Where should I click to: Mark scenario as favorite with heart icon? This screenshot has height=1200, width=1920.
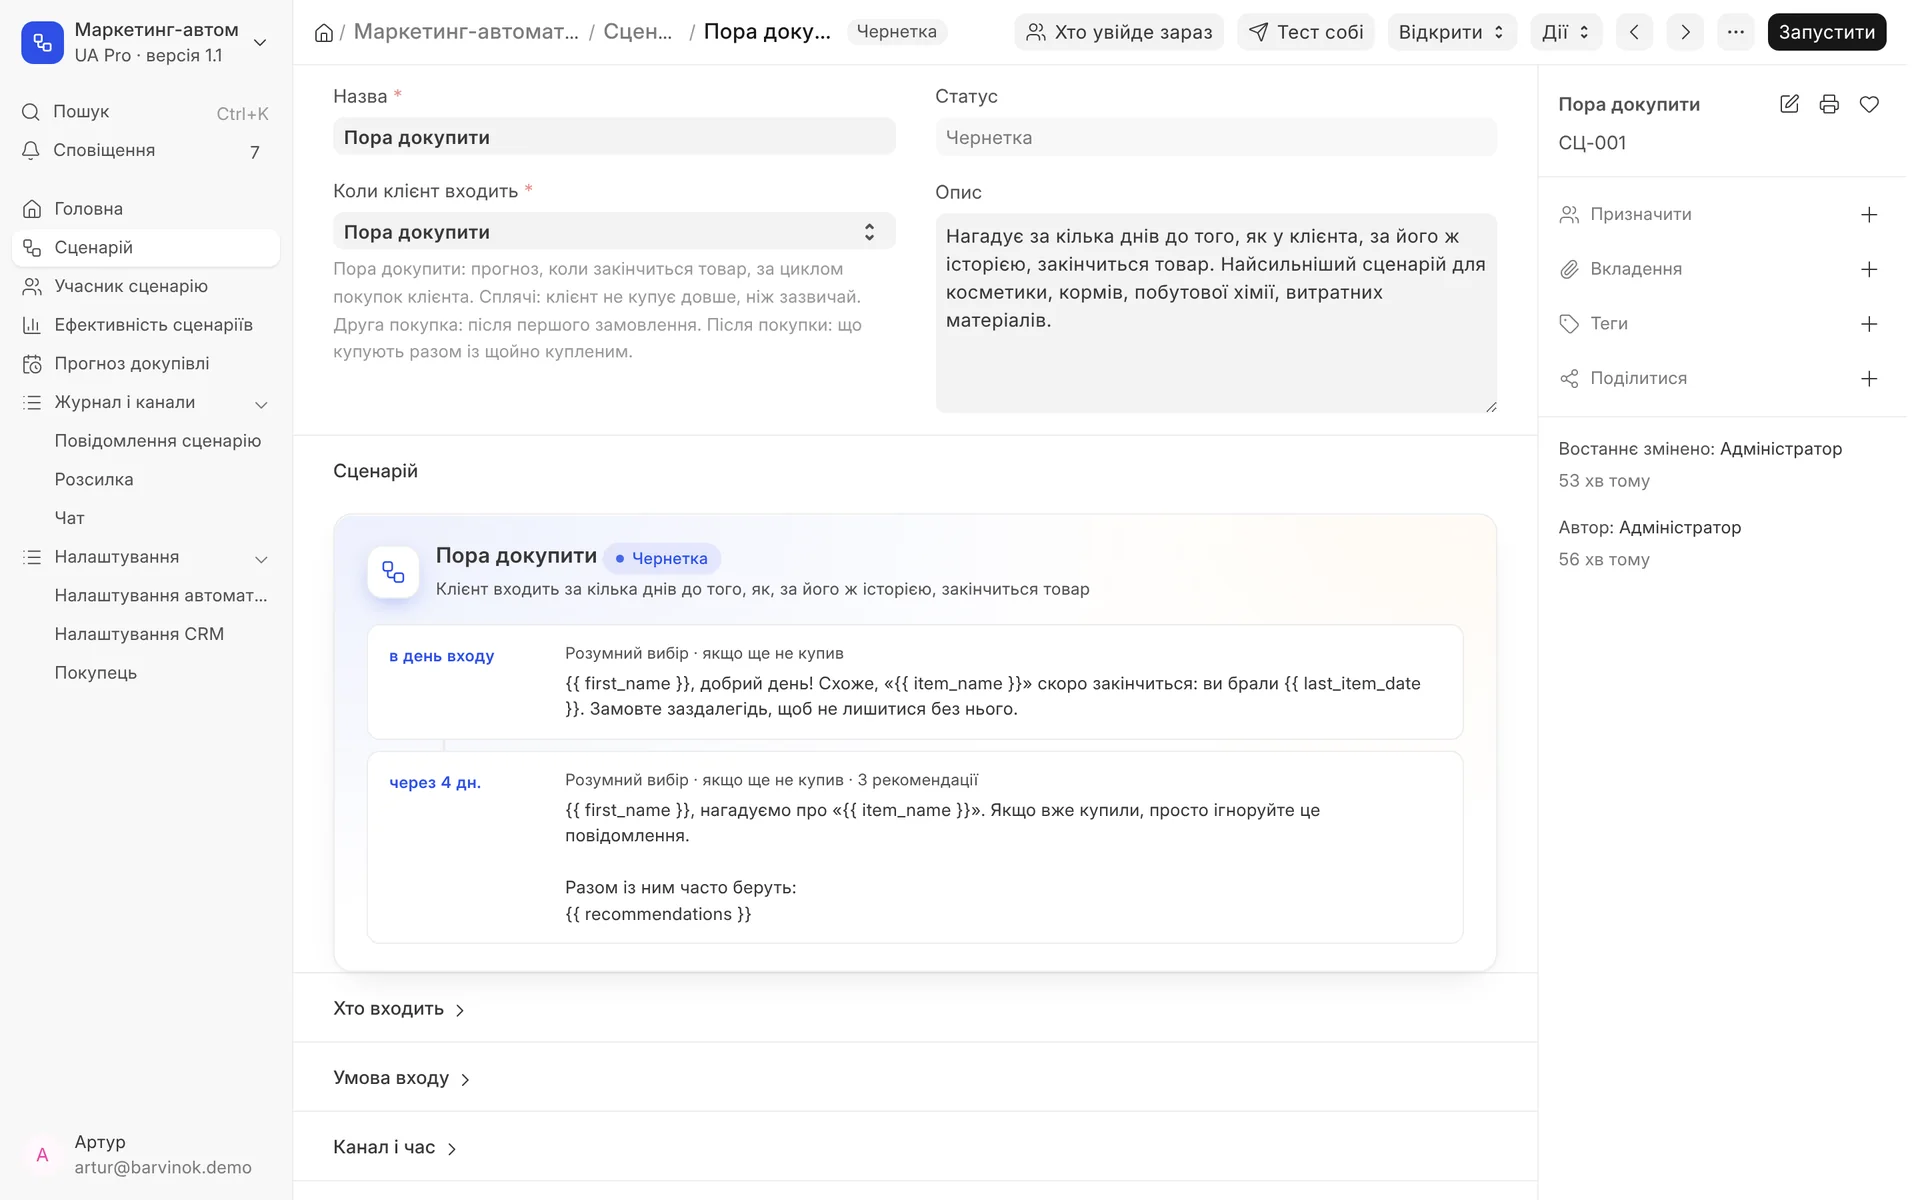1869,104
